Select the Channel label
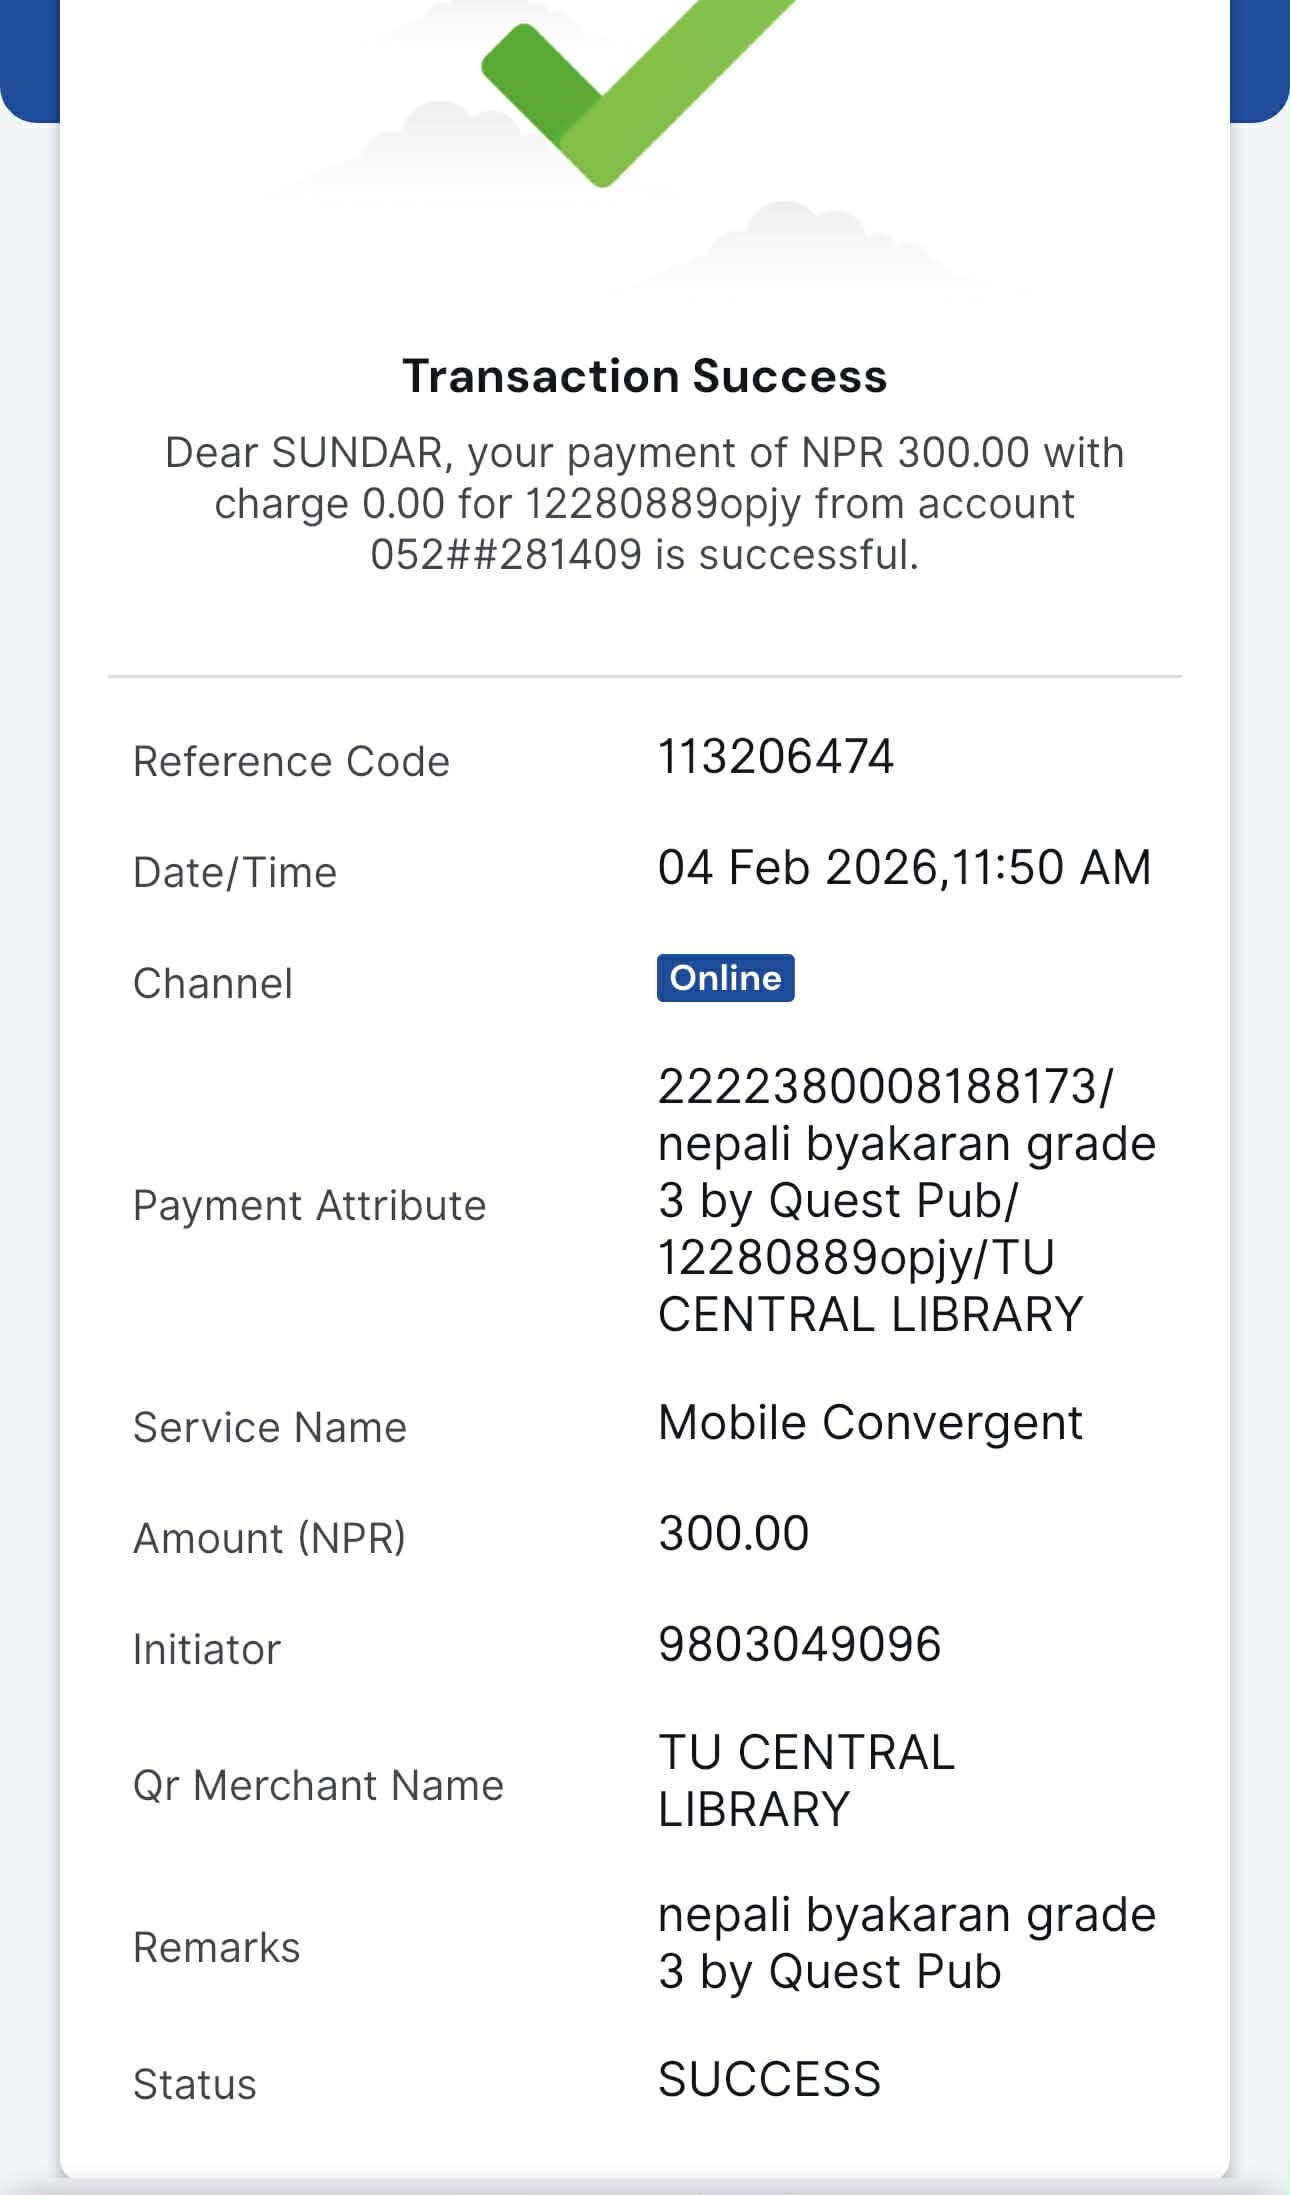The width and height of the screenshot is (1290, 2195). [213, 984]
